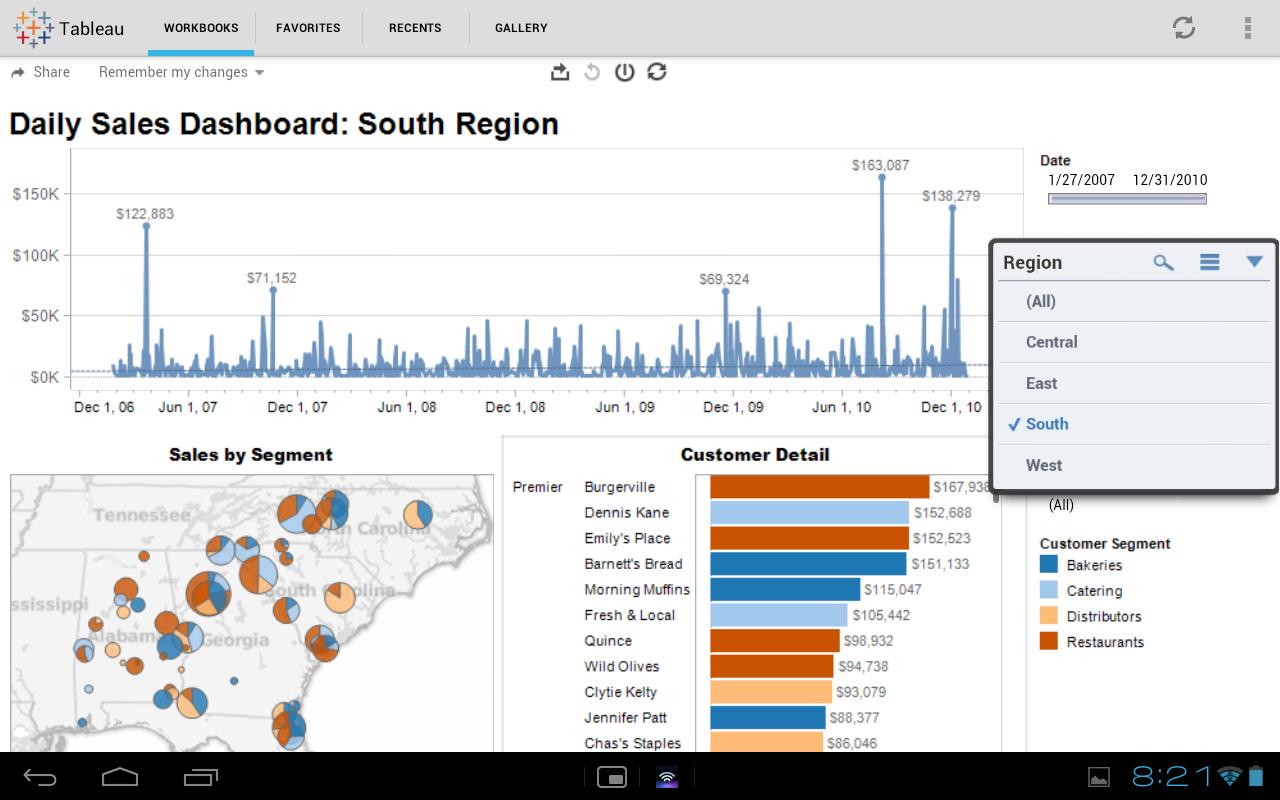
Task: Open the search icon in the Region filter
Action: click(1162, 262)
